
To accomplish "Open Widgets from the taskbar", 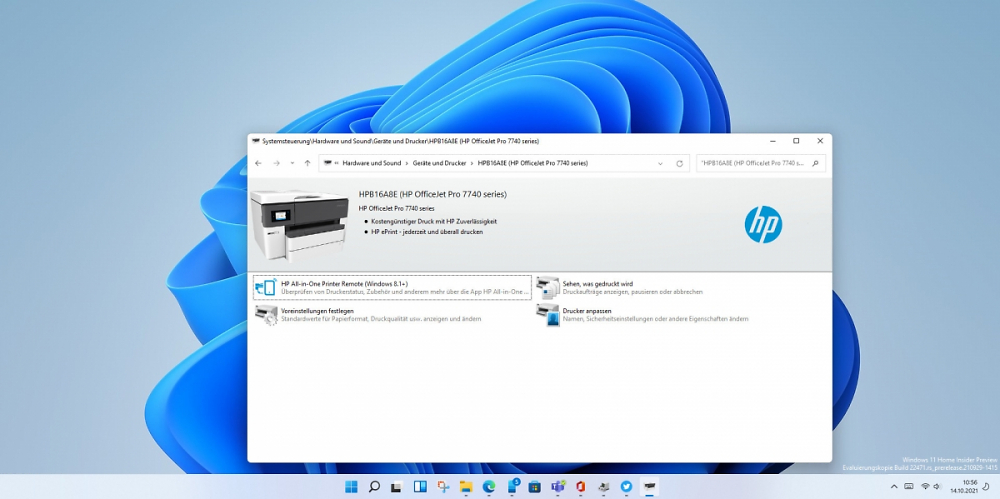I will [420, 487].
